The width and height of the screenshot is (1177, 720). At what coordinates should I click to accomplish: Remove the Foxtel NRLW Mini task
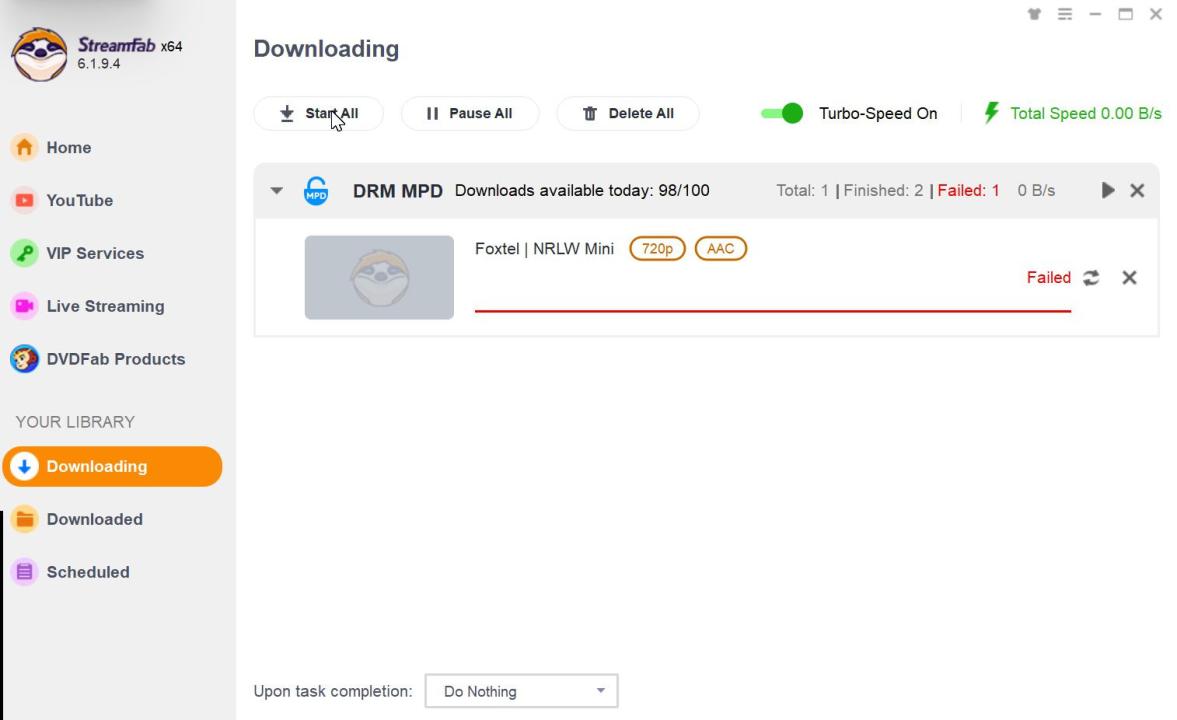pos(1129,278)
